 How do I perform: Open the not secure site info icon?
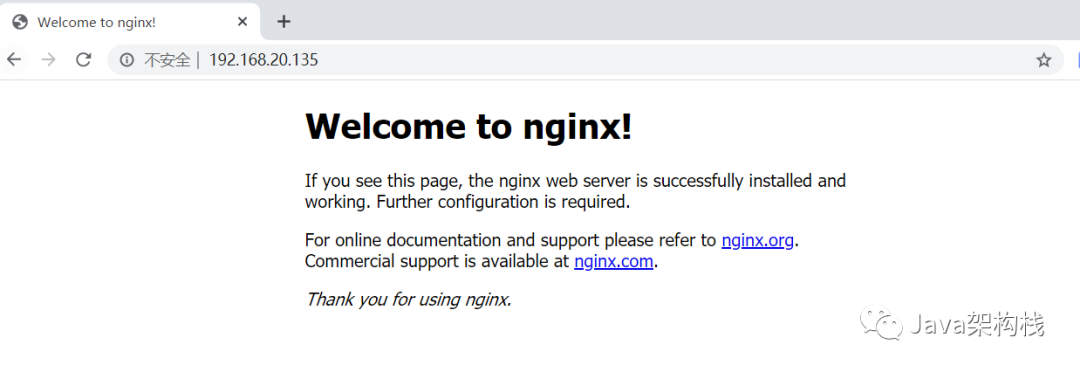[x=127, y=60]
